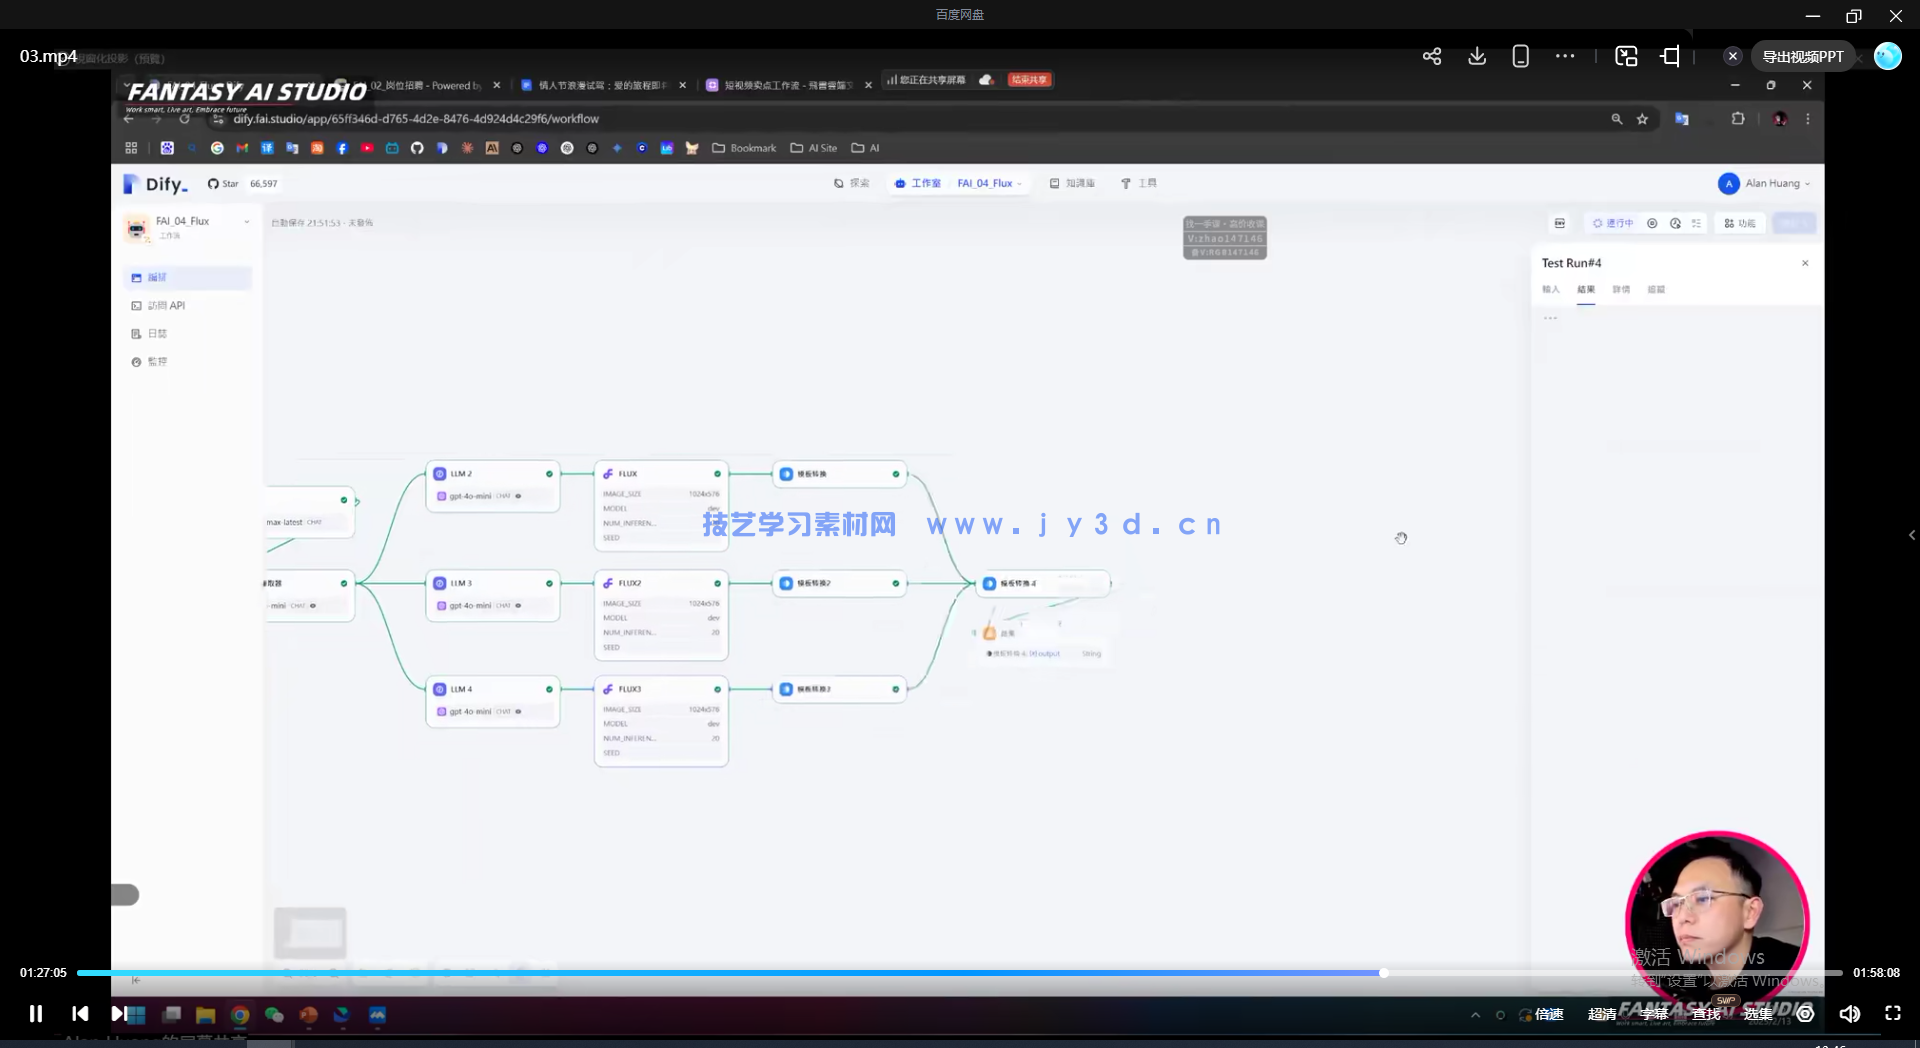
Task: Click the blue user avatar icon
Action: click(1887, 57)
